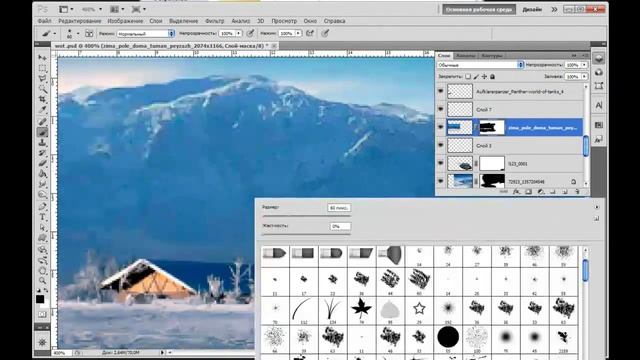
Task: Show more workspaces double-arrow button
Action: coord(554,9)
